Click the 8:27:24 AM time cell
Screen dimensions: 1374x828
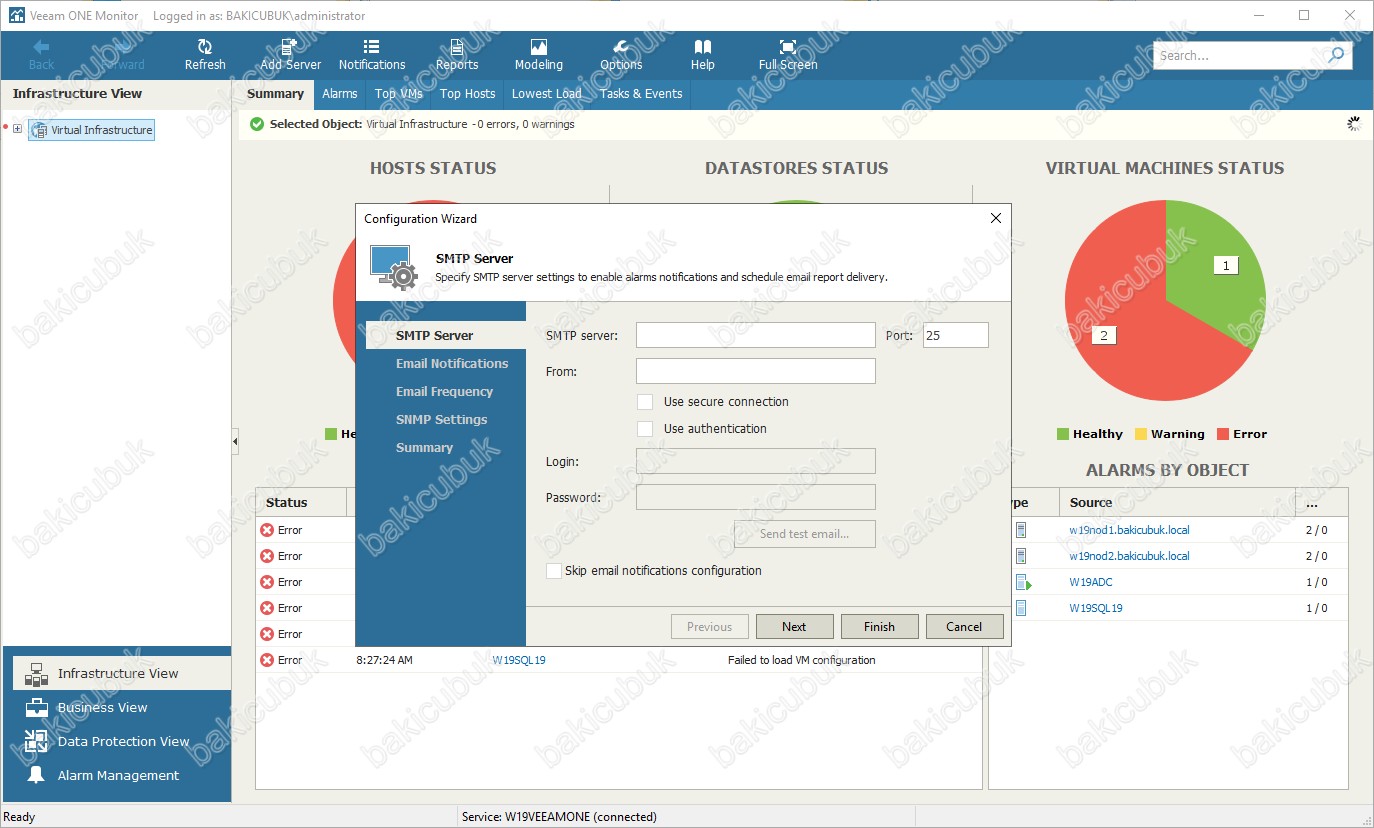coord(384,660)
